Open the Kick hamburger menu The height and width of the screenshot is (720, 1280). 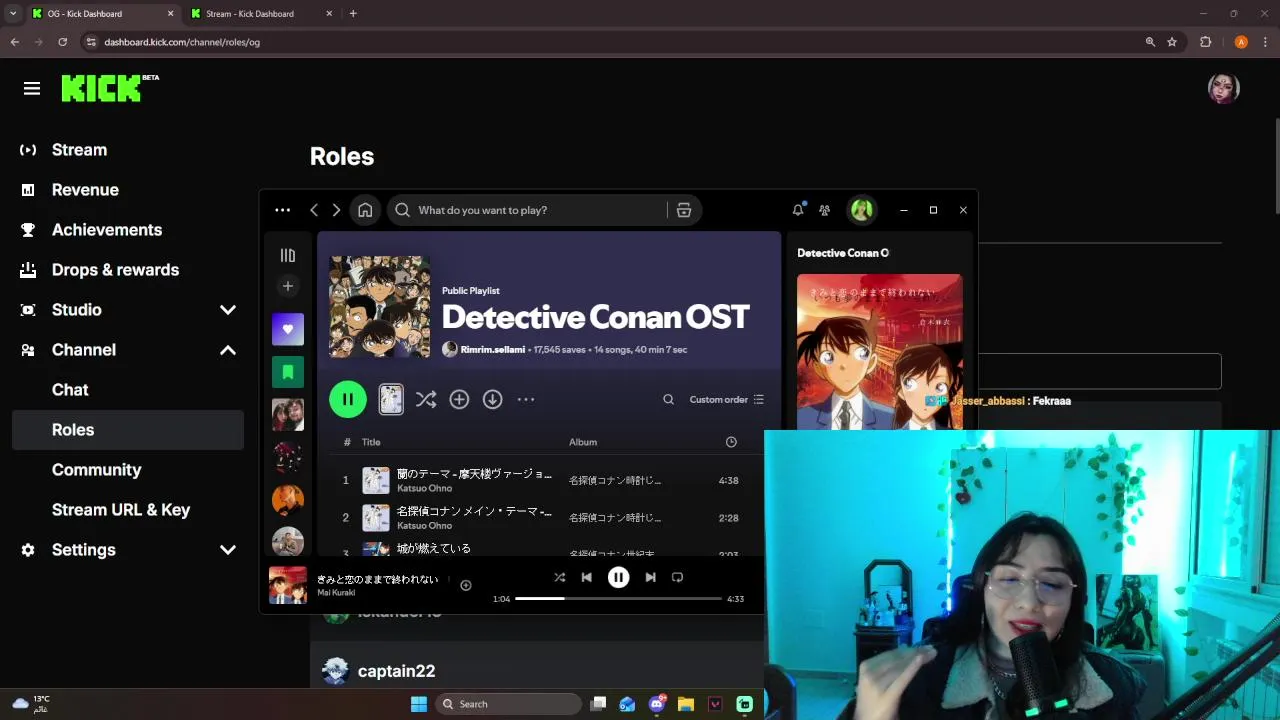point(32,89)
